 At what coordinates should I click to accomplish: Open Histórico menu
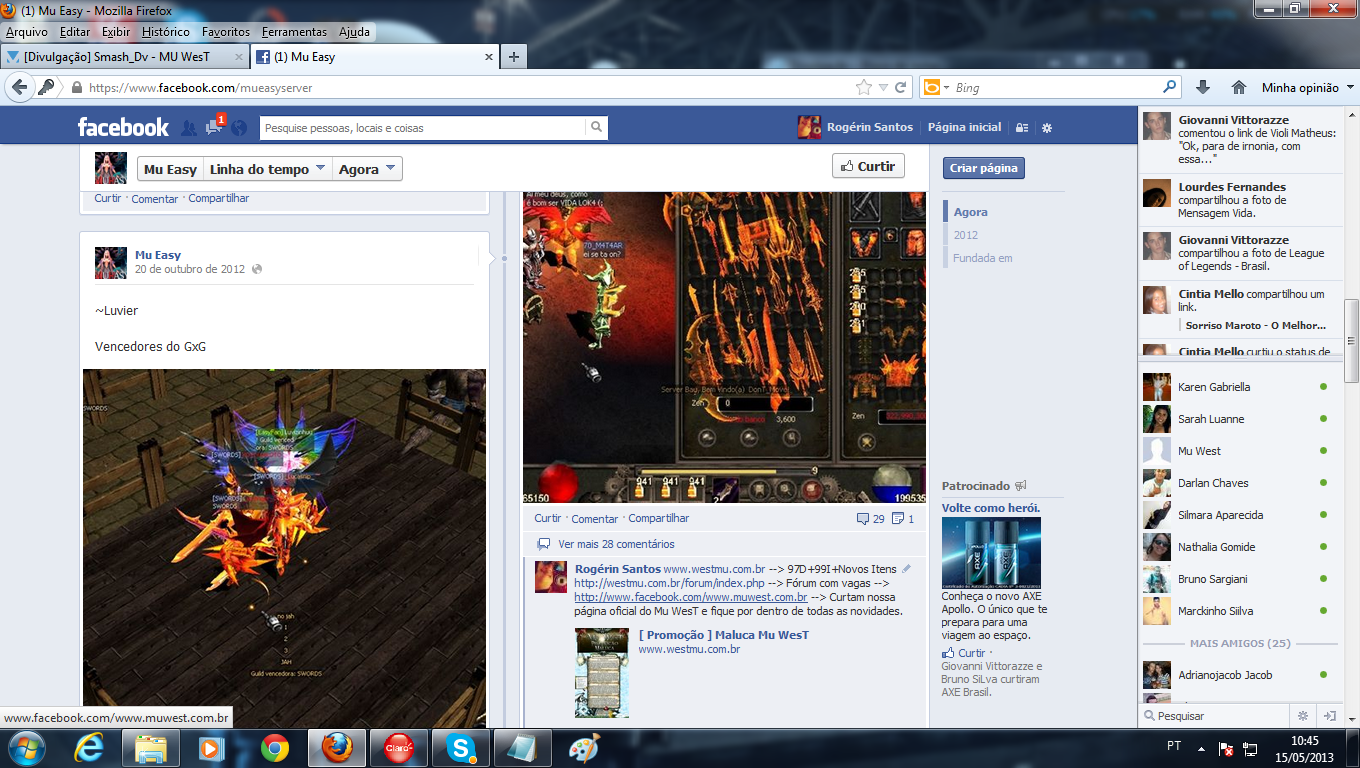[166, 32]
